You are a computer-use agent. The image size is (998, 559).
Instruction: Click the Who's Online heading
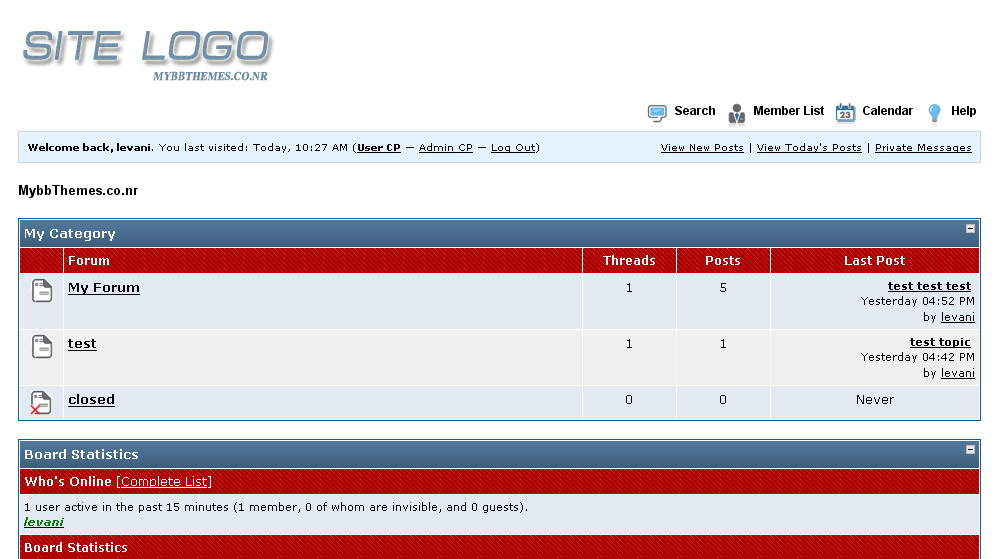tap(67, 482)
